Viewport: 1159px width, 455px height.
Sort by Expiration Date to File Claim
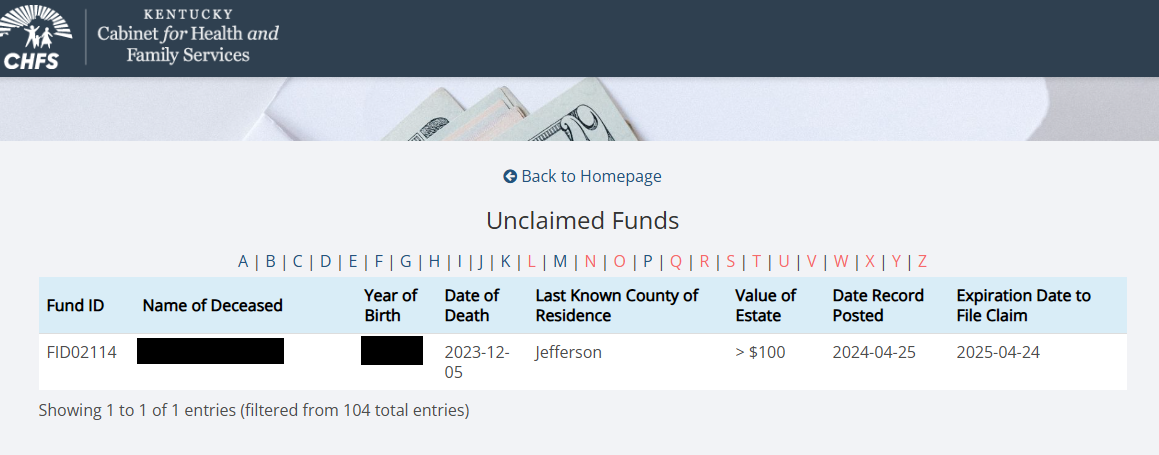coord(1024,306)
